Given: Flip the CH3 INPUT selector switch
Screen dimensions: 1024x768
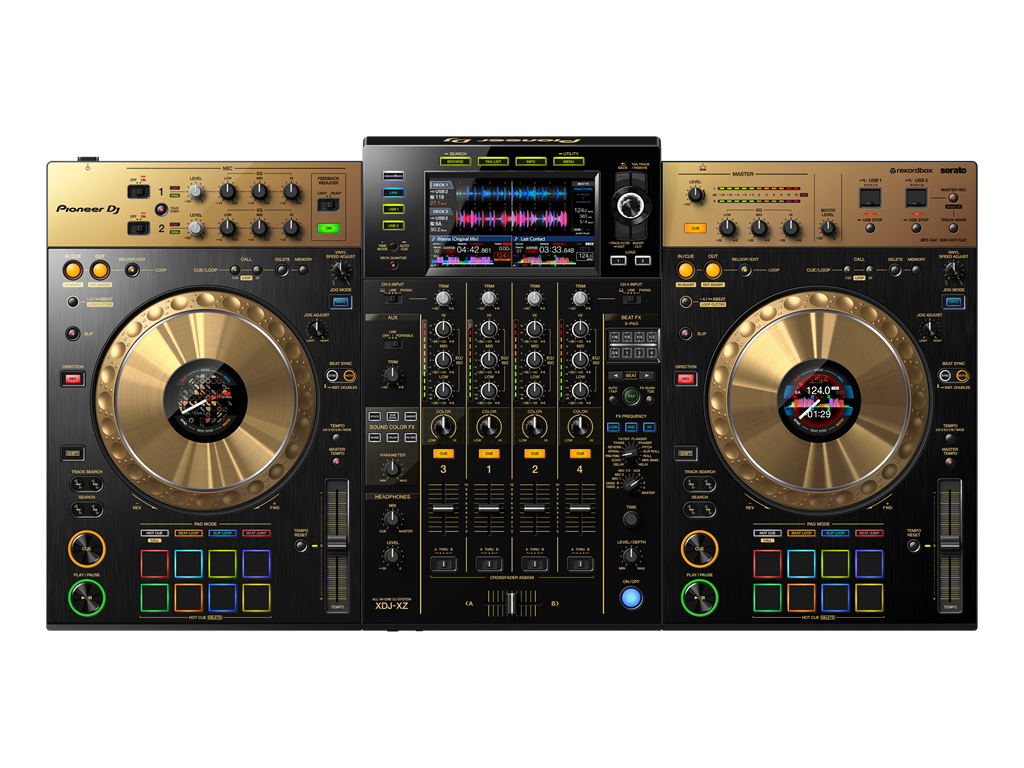Looking at the screenshot, I should tap(392, 299).
